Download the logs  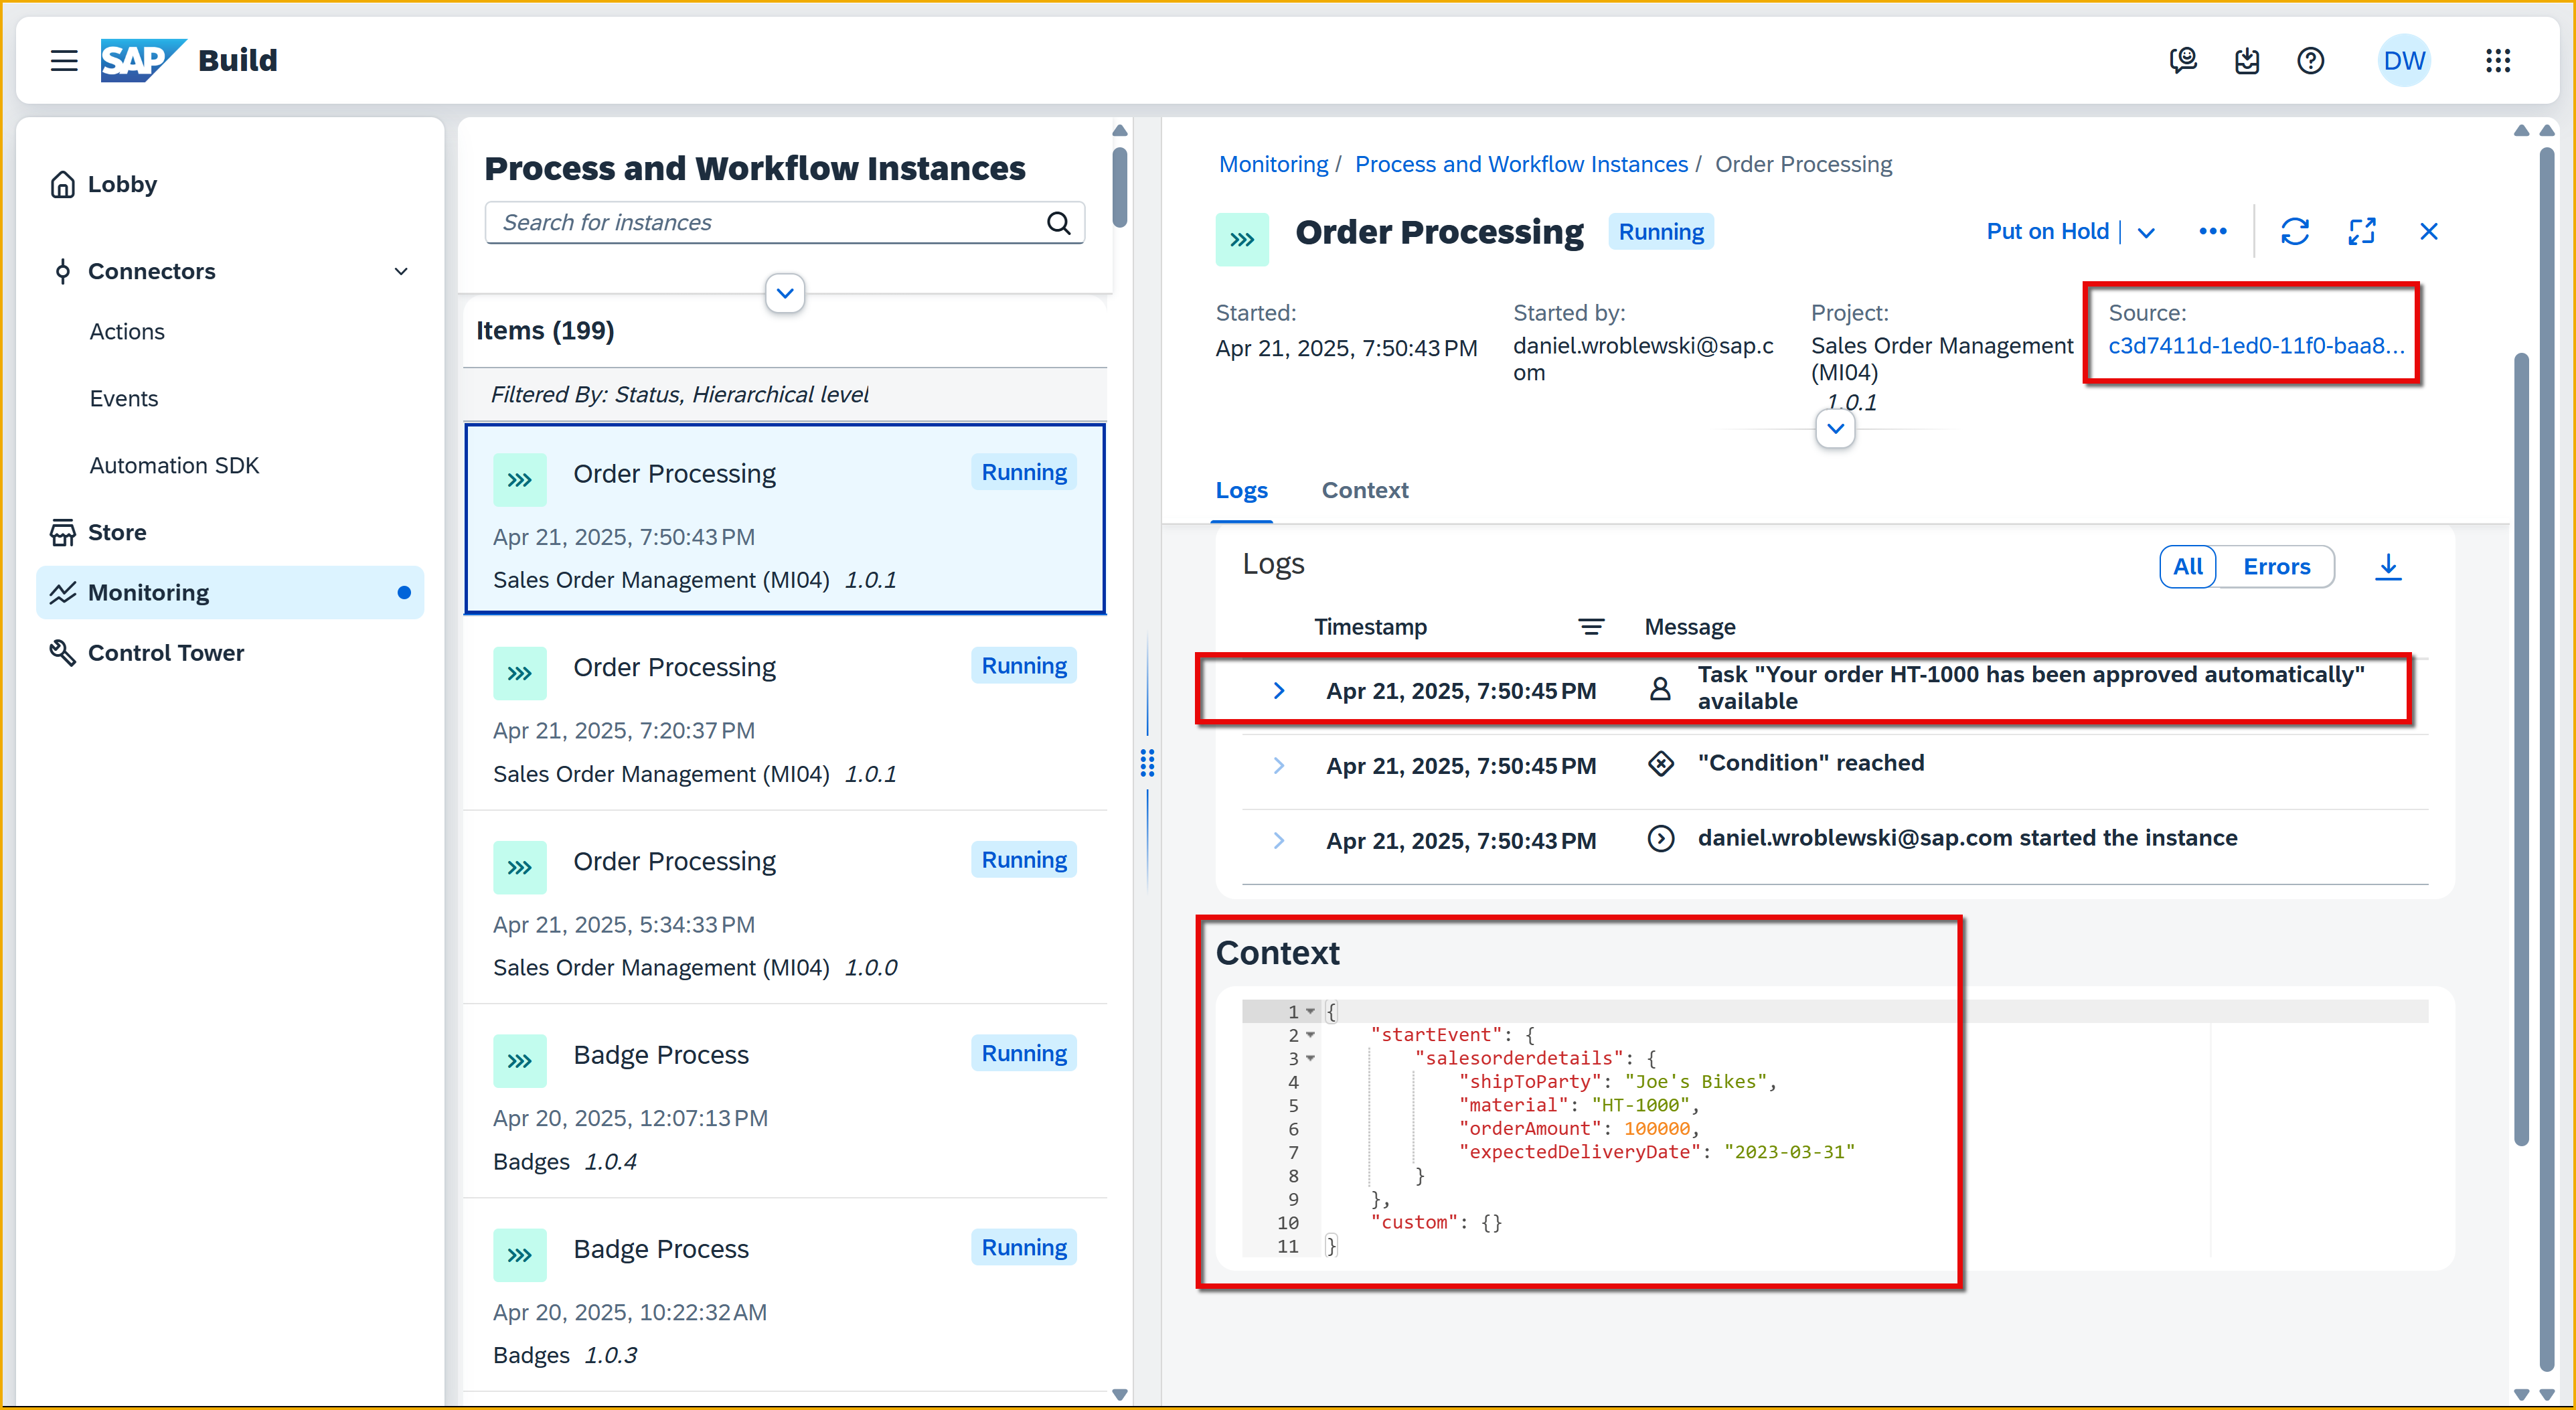click(2387, 566)
